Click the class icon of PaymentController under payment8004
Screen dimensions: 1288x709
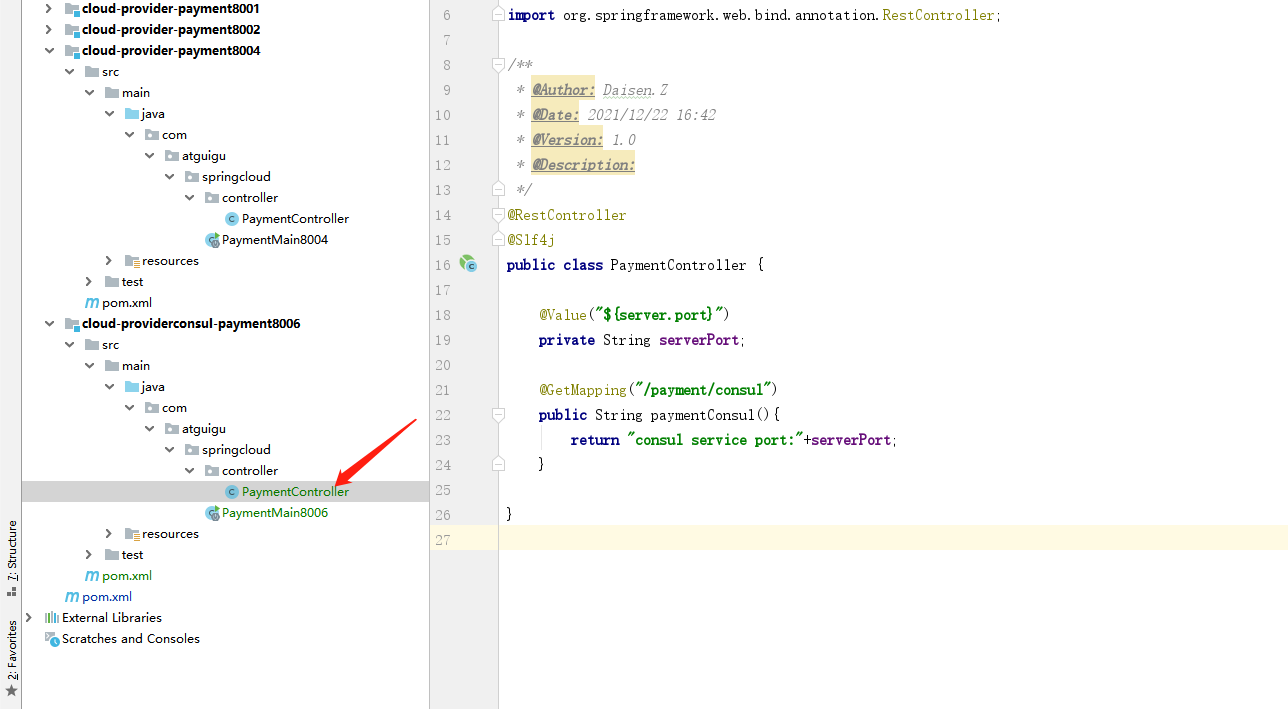click(232, 219)
